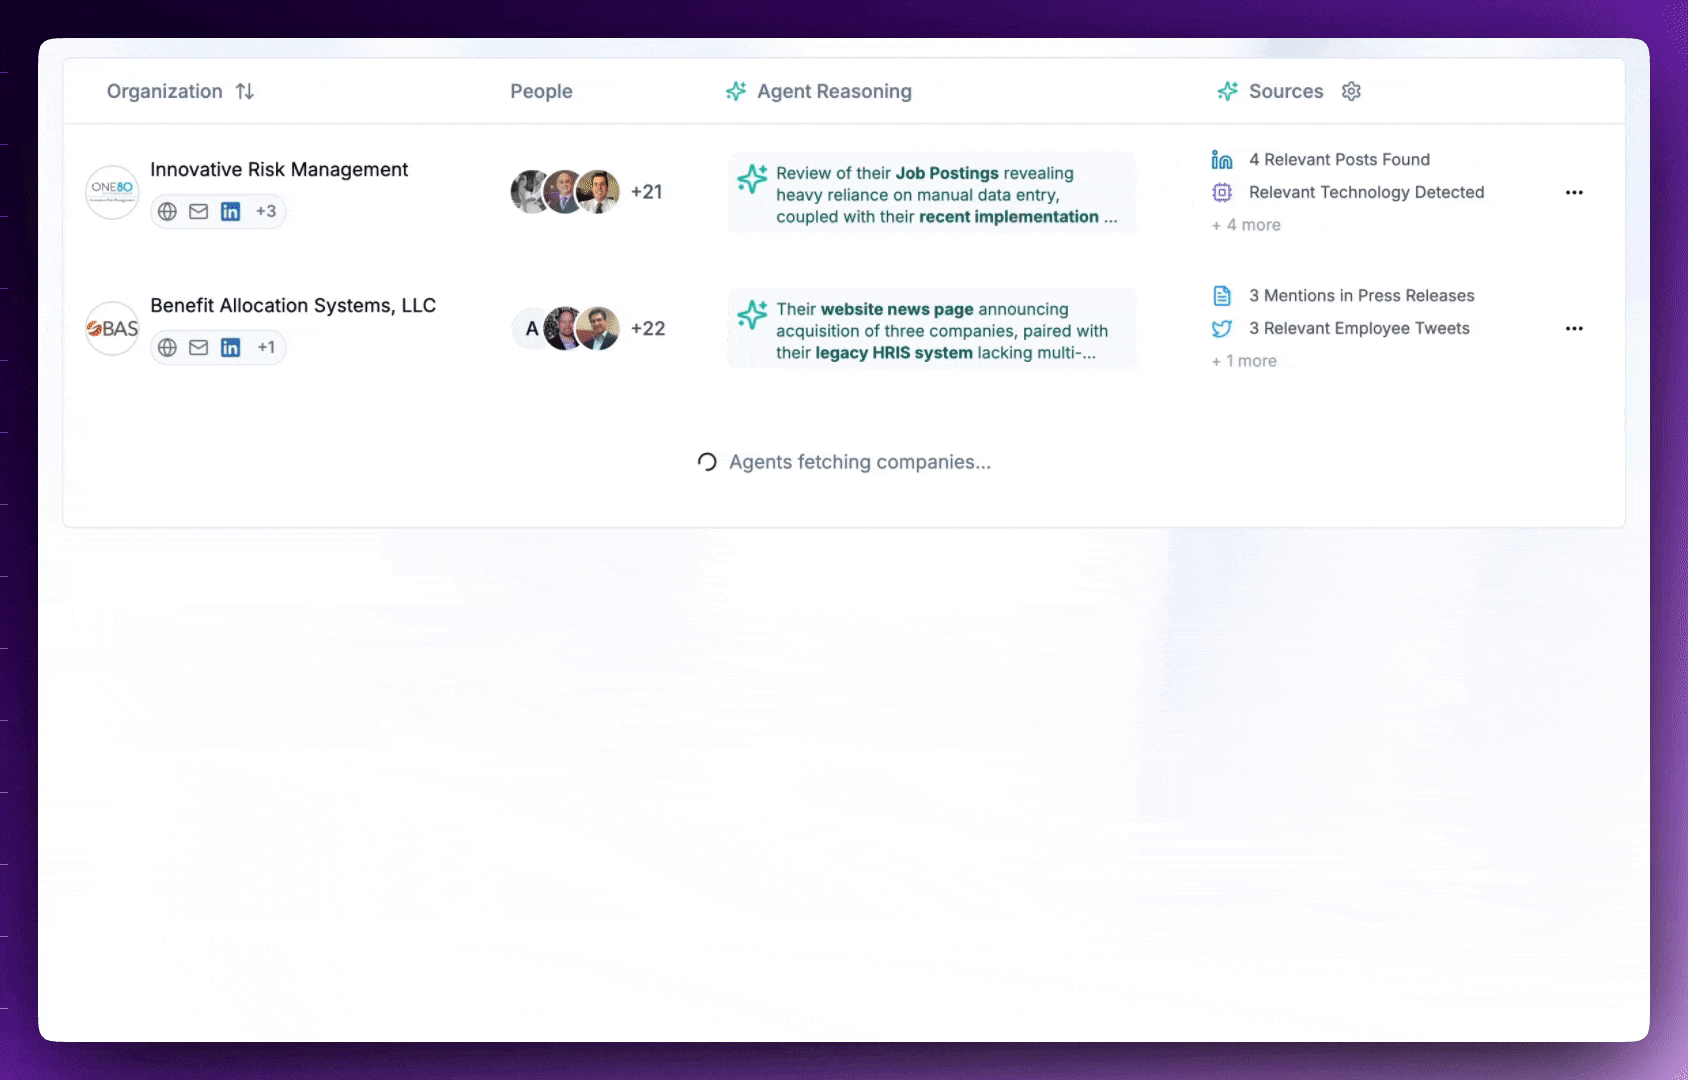This screenshot has width=1688, height=1080.
Task: Open the Sources settings gear
Action: click(1351, 92)
